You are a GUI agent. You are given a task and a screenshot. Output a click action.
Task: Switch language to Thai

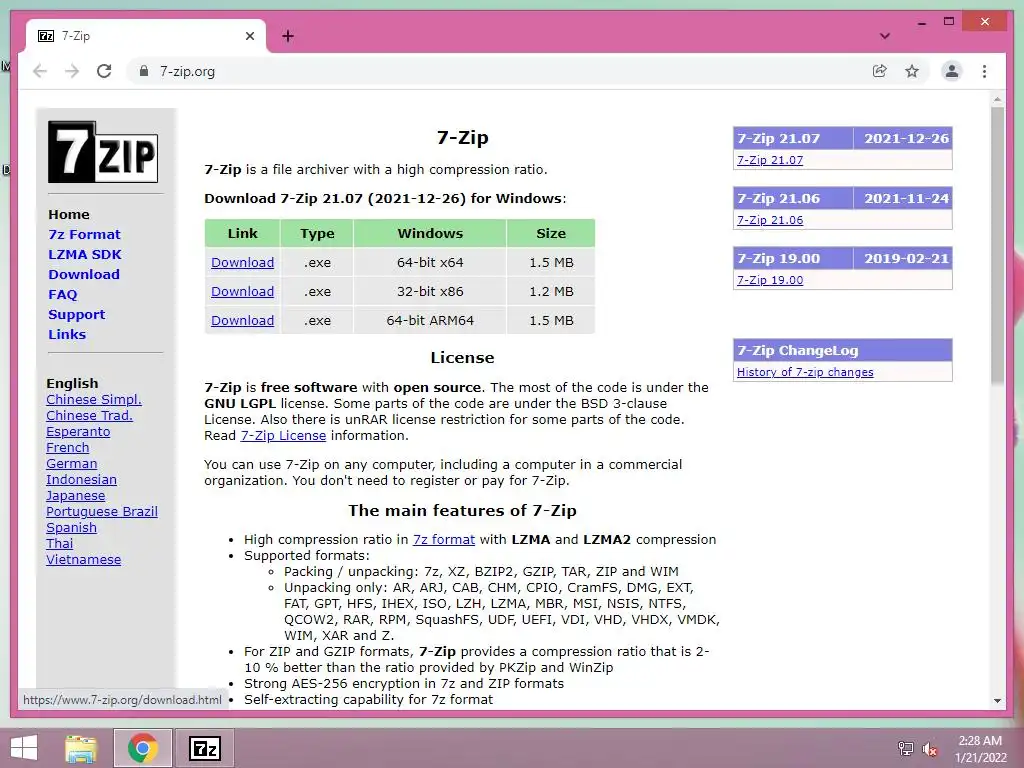[59, 543]
